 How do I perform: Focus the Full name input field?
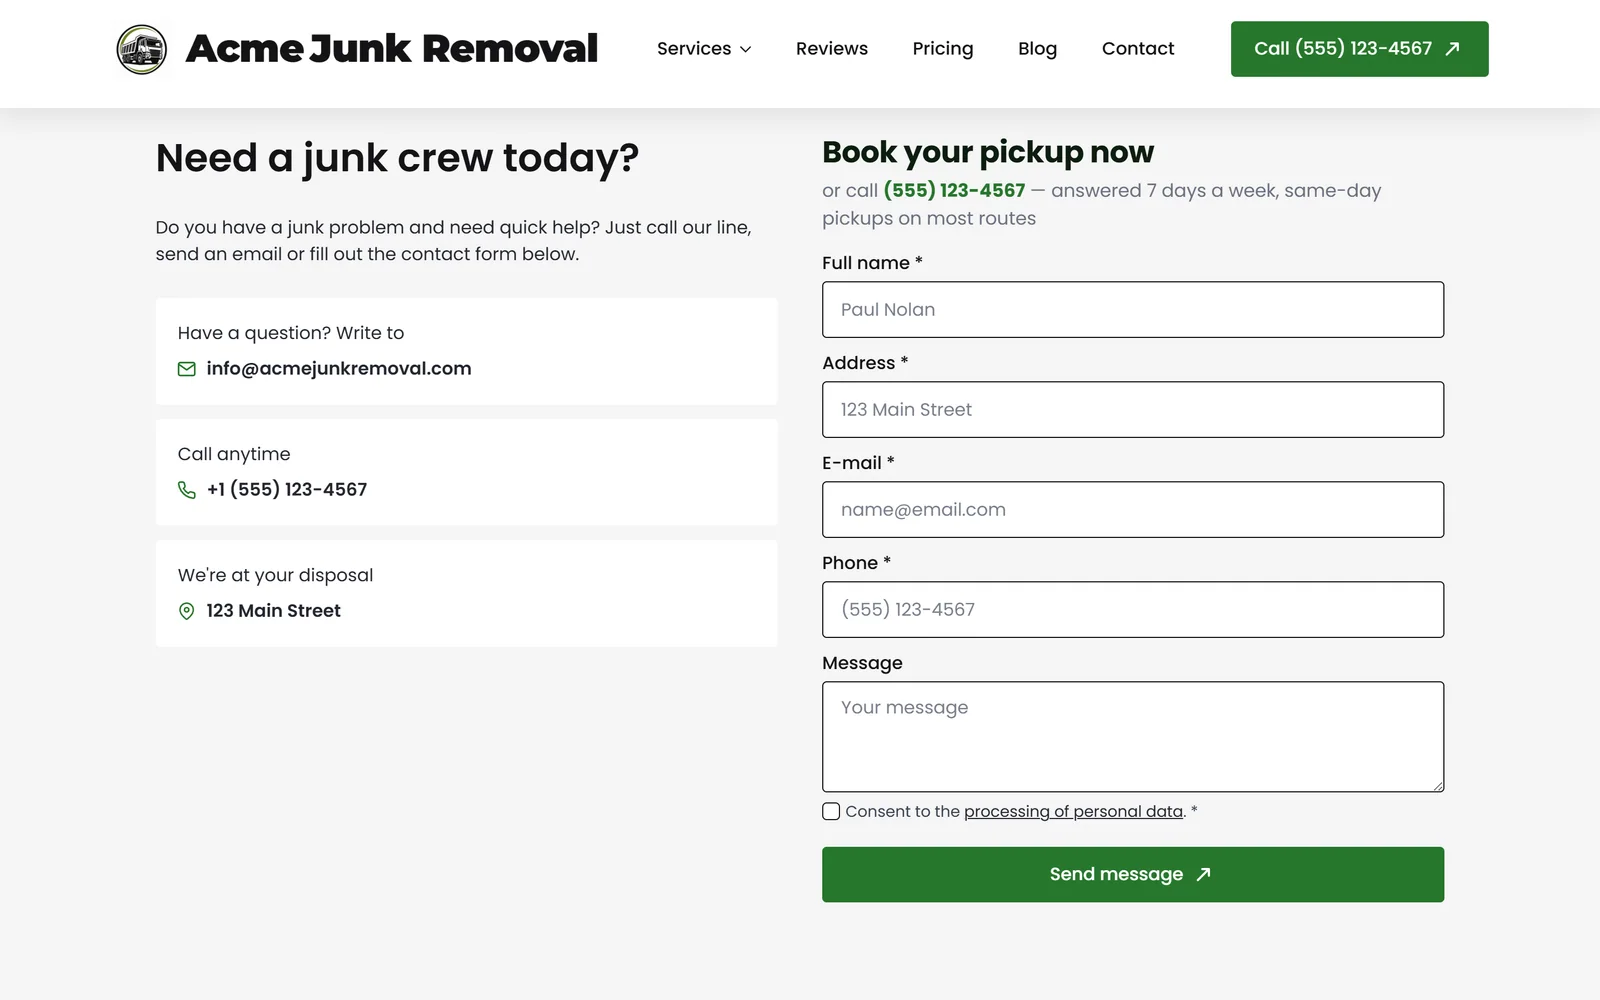[1133, 309]
